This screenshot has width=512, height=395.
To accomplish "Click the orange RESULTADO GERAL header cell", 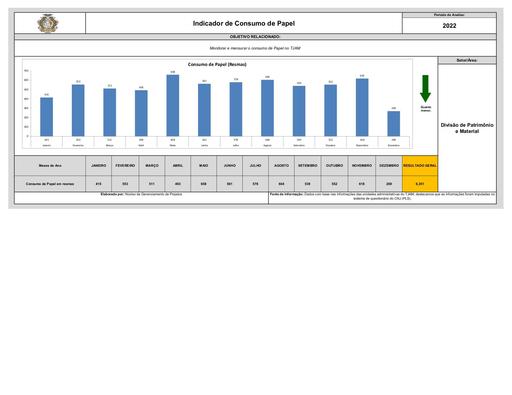I will click(x=420, y=166).
